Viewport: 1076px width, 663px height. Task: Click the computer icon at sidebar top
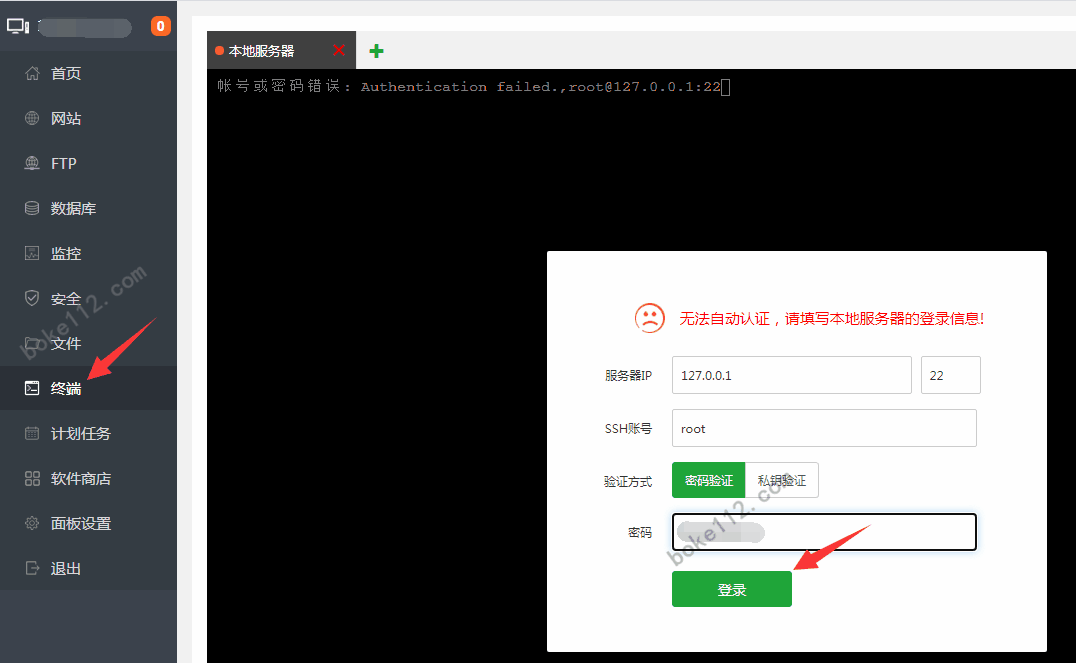click(18, 27)
